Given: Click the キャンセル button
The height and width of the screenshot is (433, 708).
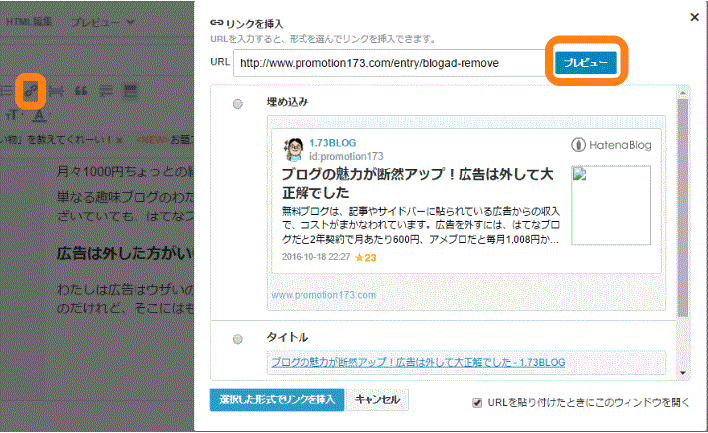Looking at the screenshot, I should click(x=377, y=400).
